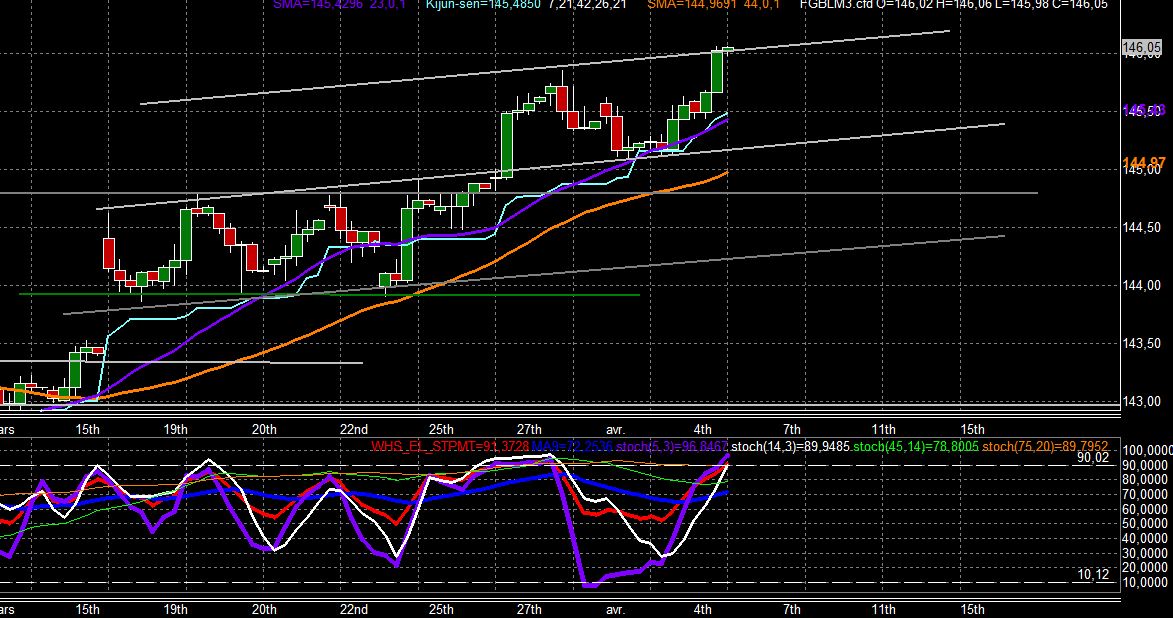Click 4th on the main chart date axis
Image resolution: width=1173 pixels, height=618 pixels.
702,429
